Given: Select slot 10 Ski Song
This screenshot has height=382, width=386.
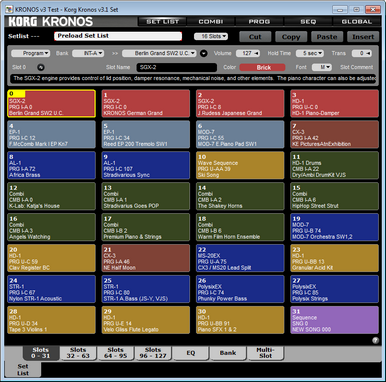Looking at the screenshot, I should 240,166.
